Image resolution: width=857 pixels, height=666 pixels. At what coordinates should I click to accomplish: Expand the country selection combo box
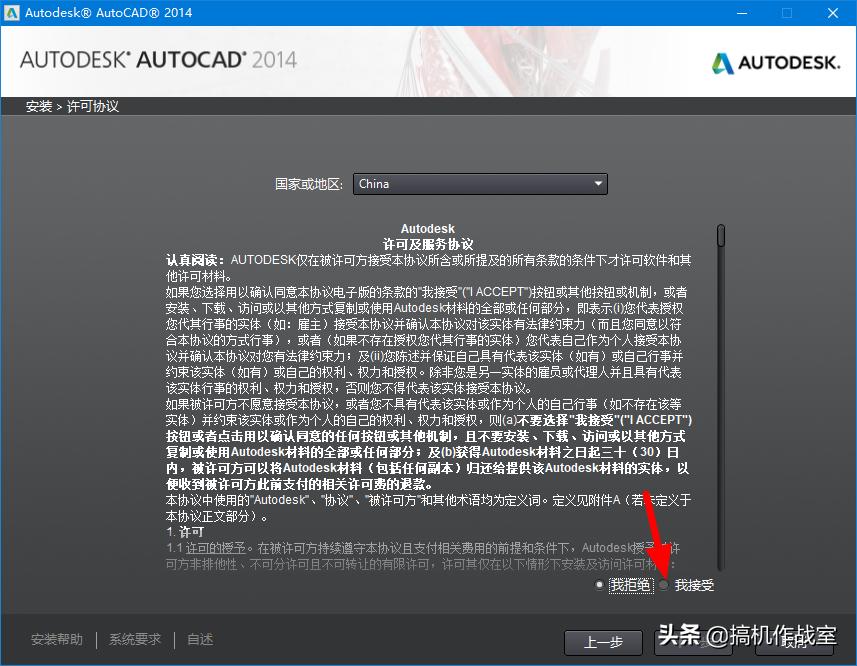tap(480, 184)
